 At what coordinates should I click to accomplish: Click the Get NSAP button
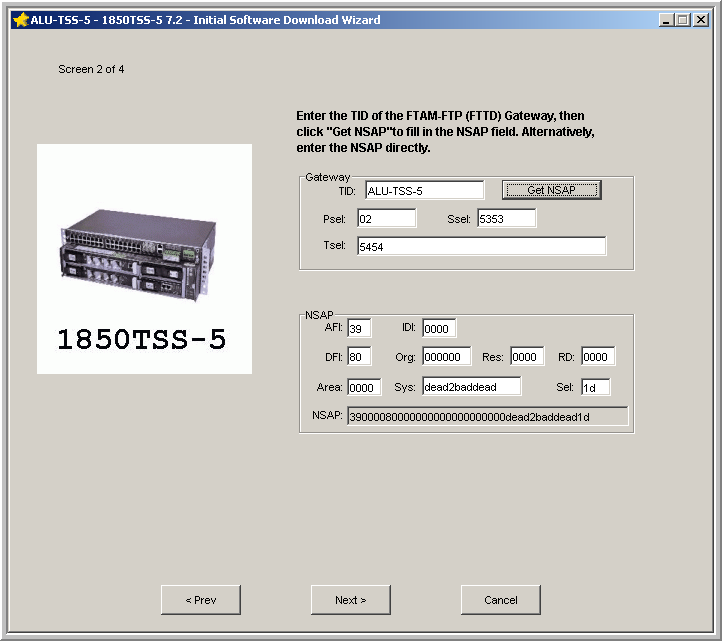click(552, 190)
